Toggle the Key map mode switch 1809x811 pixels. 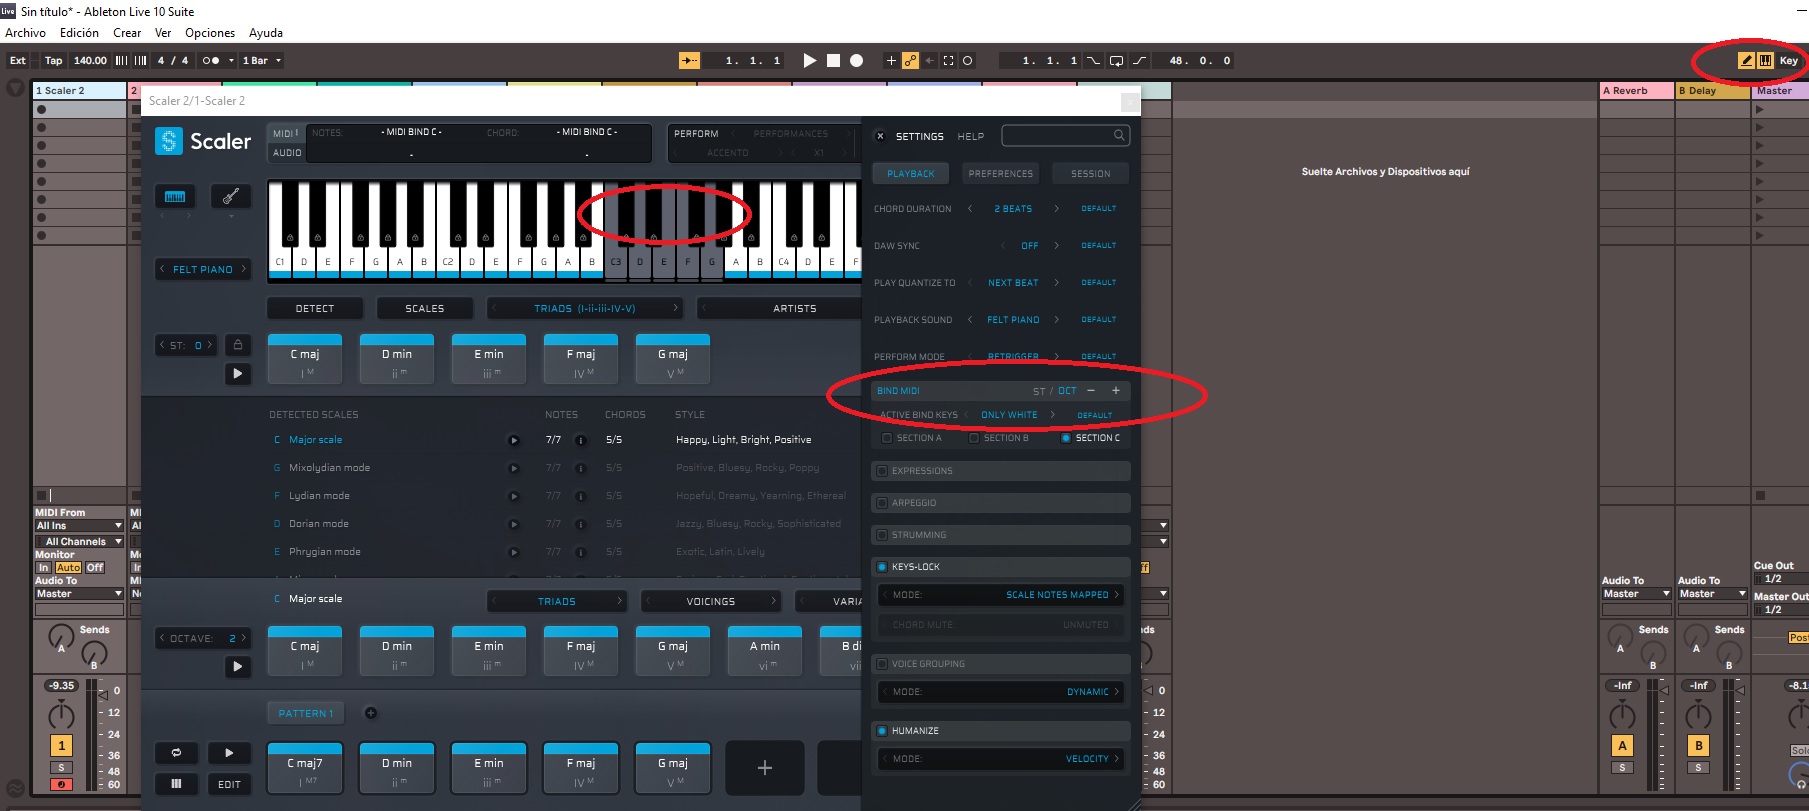(x=1788, y=60)
